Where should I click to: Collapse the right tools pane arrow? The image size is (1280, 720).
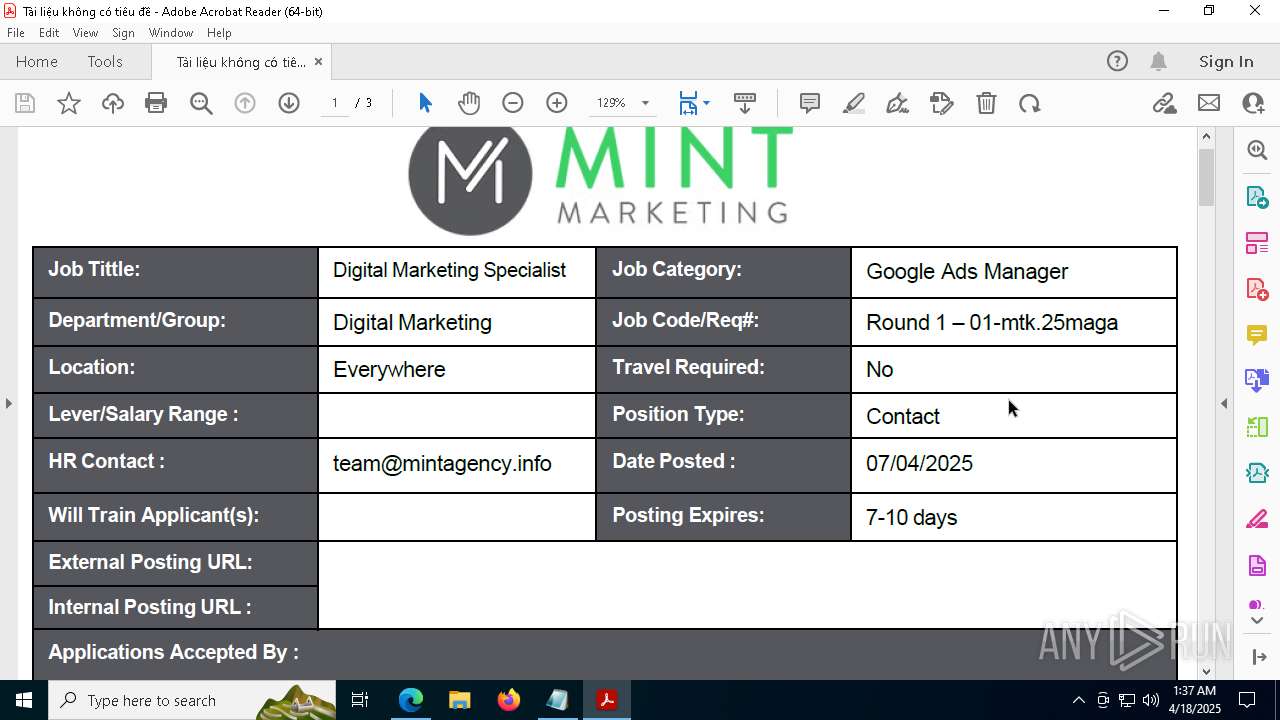1223,403
